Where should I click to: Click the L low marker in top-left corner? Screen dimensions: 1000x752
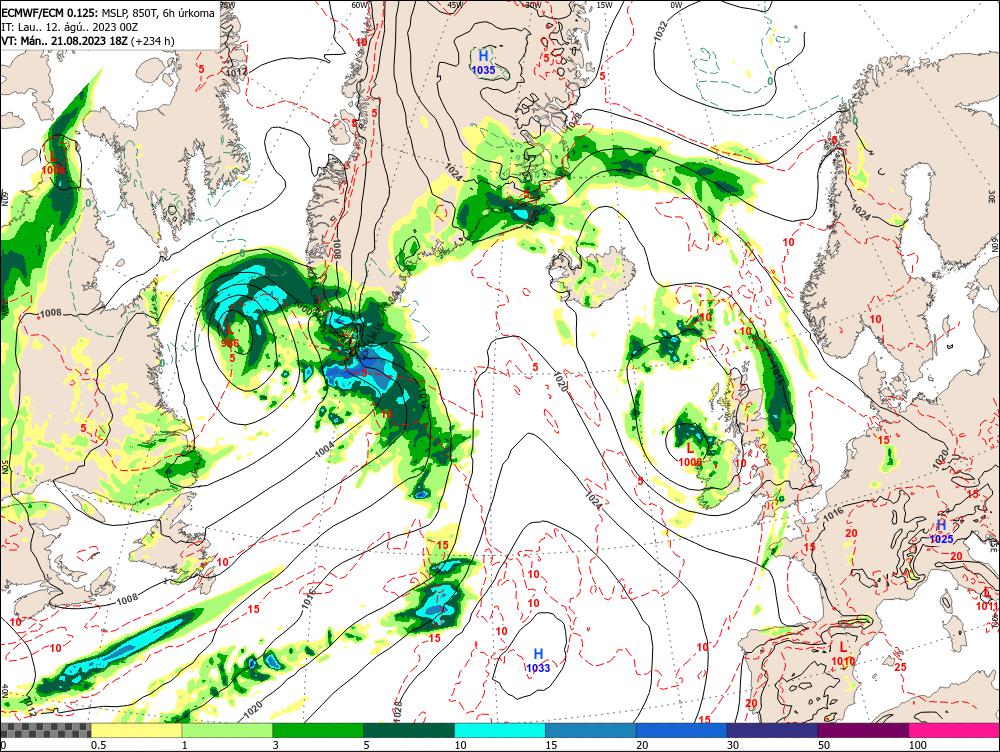pyautogui.click(x=53, y=163)
